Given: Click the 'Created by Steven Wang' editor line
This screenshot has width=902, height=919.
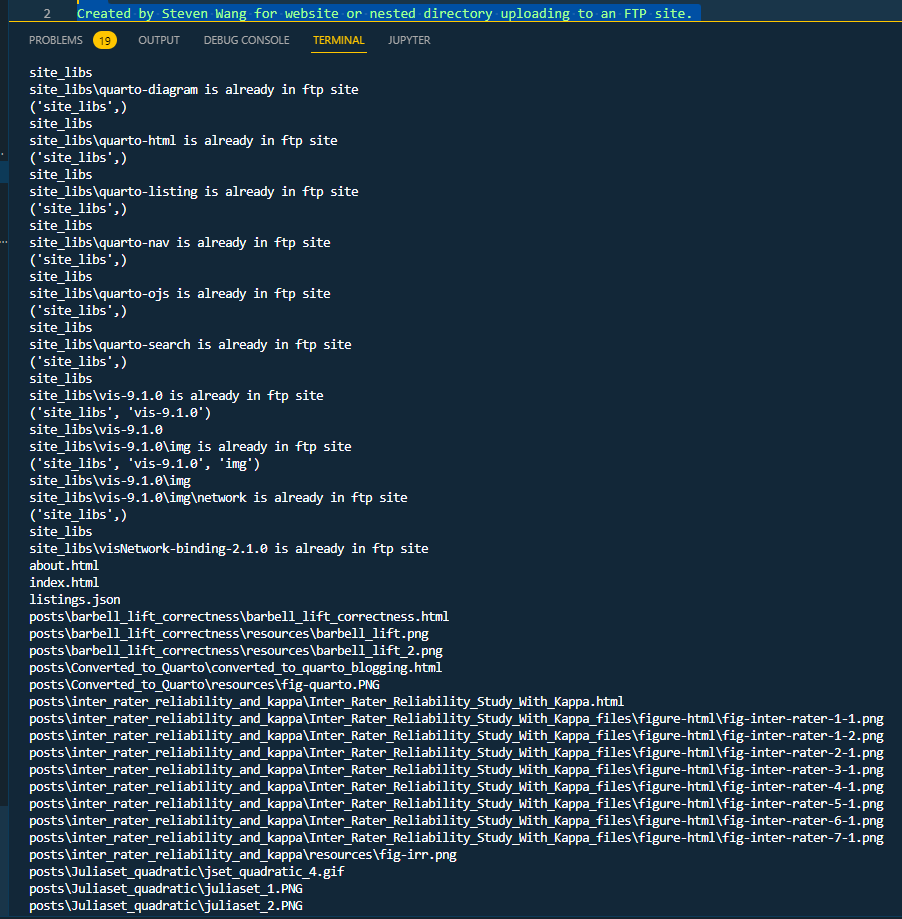Looking at the screenshot, I should click(384, 14).
